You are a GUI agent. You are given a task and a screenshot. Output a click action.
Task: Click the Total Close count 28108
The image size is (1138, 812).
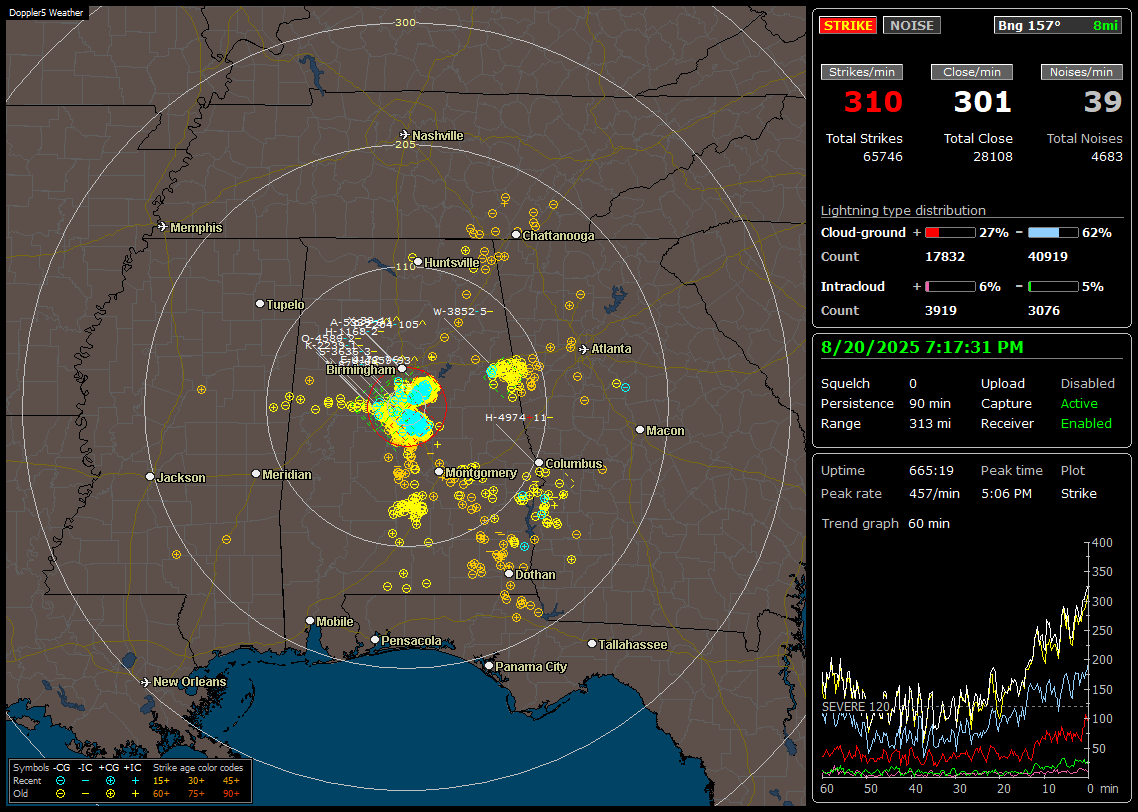(992, 157)
